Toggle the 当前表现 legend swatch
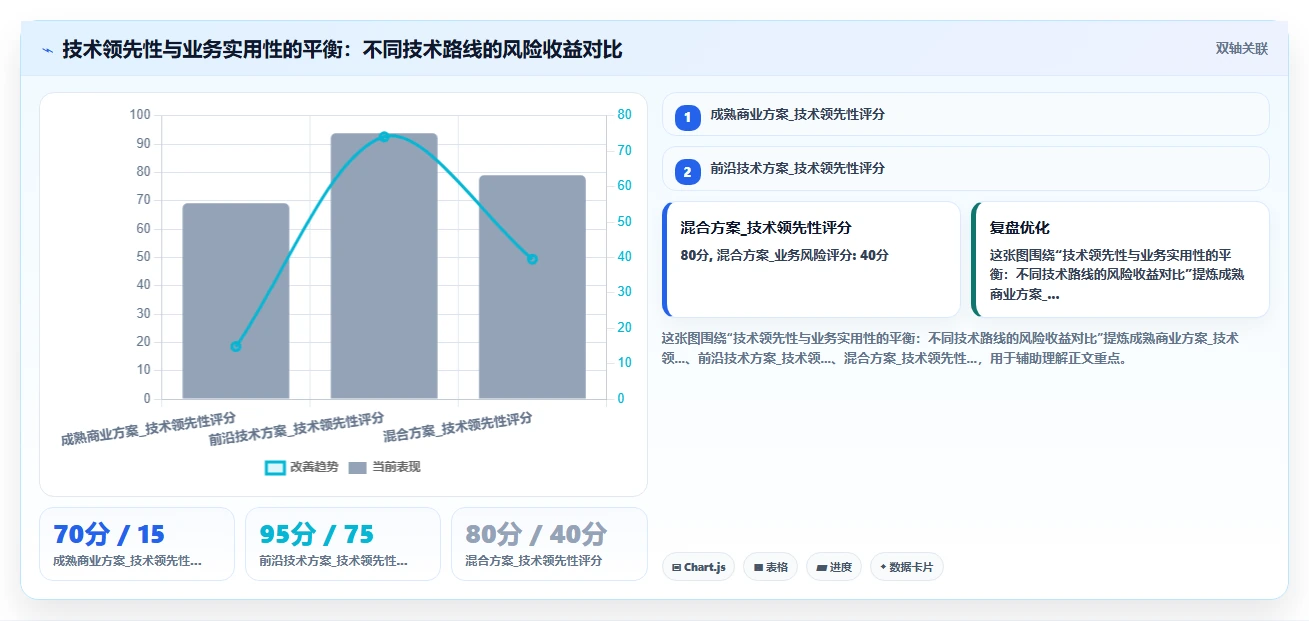The height and width of the screenshot is (621, 1309). coord(358,467)
